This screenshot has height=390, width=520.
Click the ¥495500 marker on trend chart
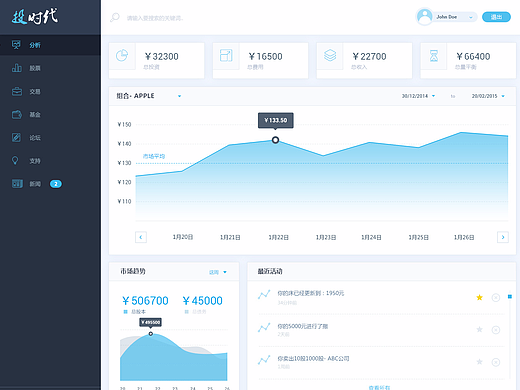(x=151, y=334)
